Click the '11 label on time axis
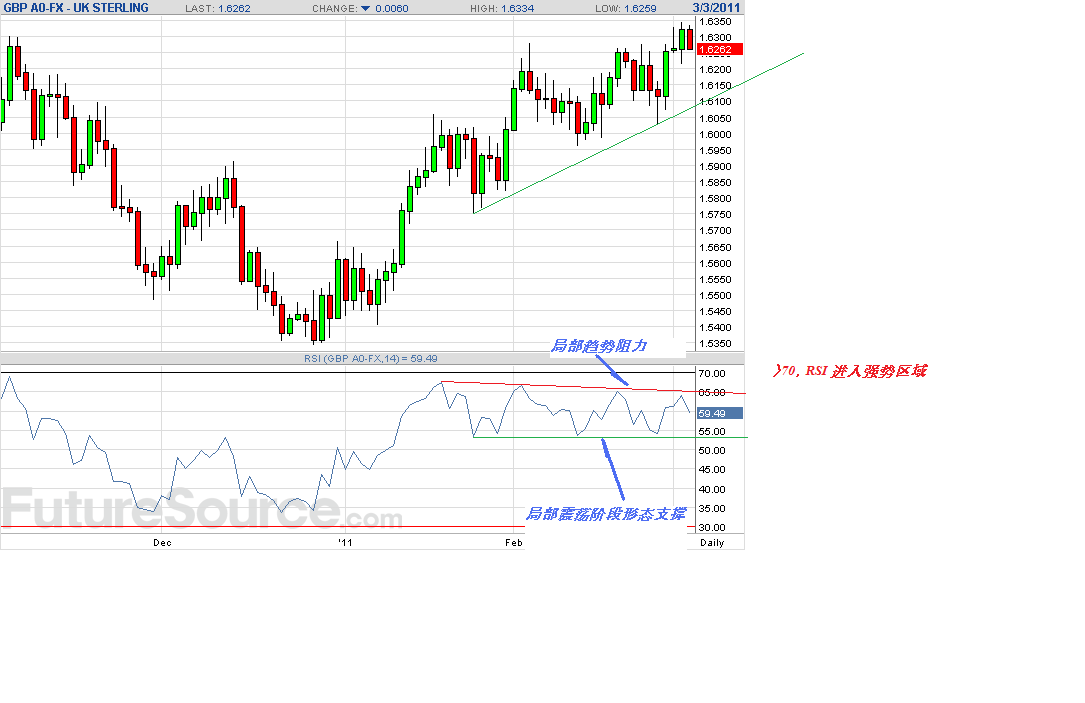Viewport: 1085px width, 703px height. click(345, 542)
